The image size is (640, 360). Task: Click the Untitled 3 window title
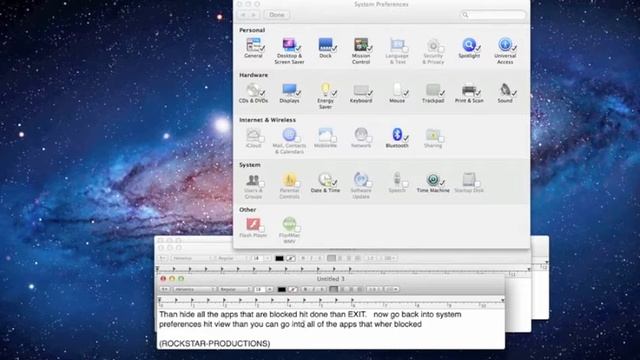(x=331, y=279)
